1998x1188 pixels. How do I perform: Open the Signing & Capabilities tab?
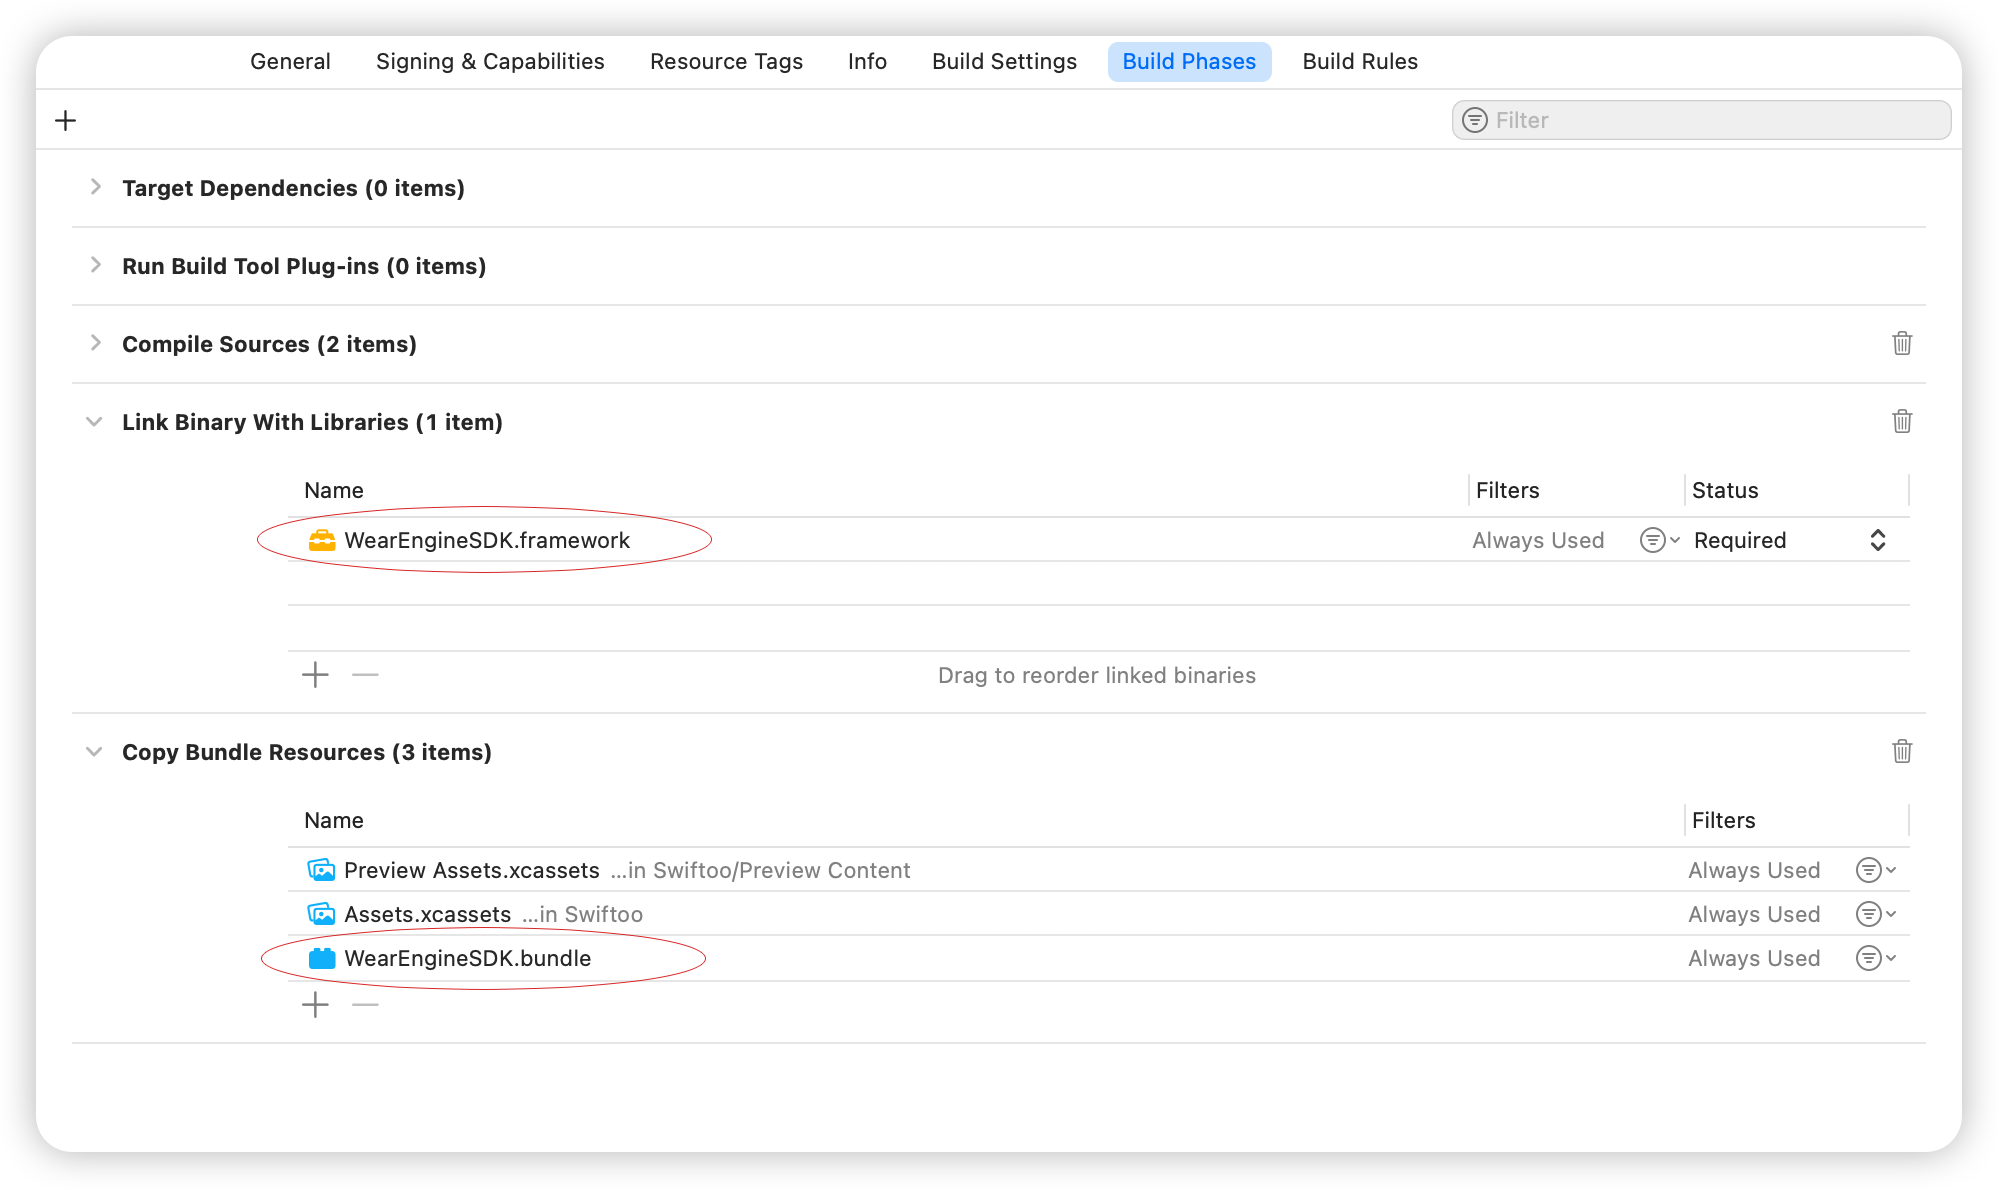490,61
